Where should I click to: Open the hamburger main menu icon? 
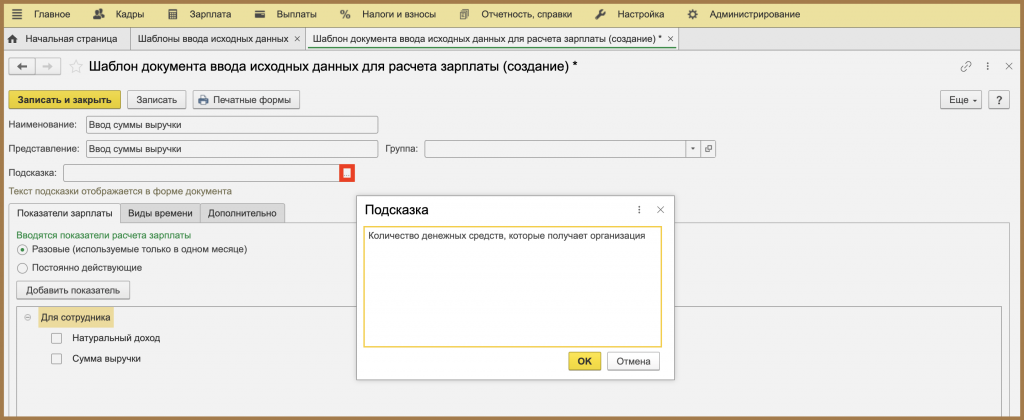point(17,14)
